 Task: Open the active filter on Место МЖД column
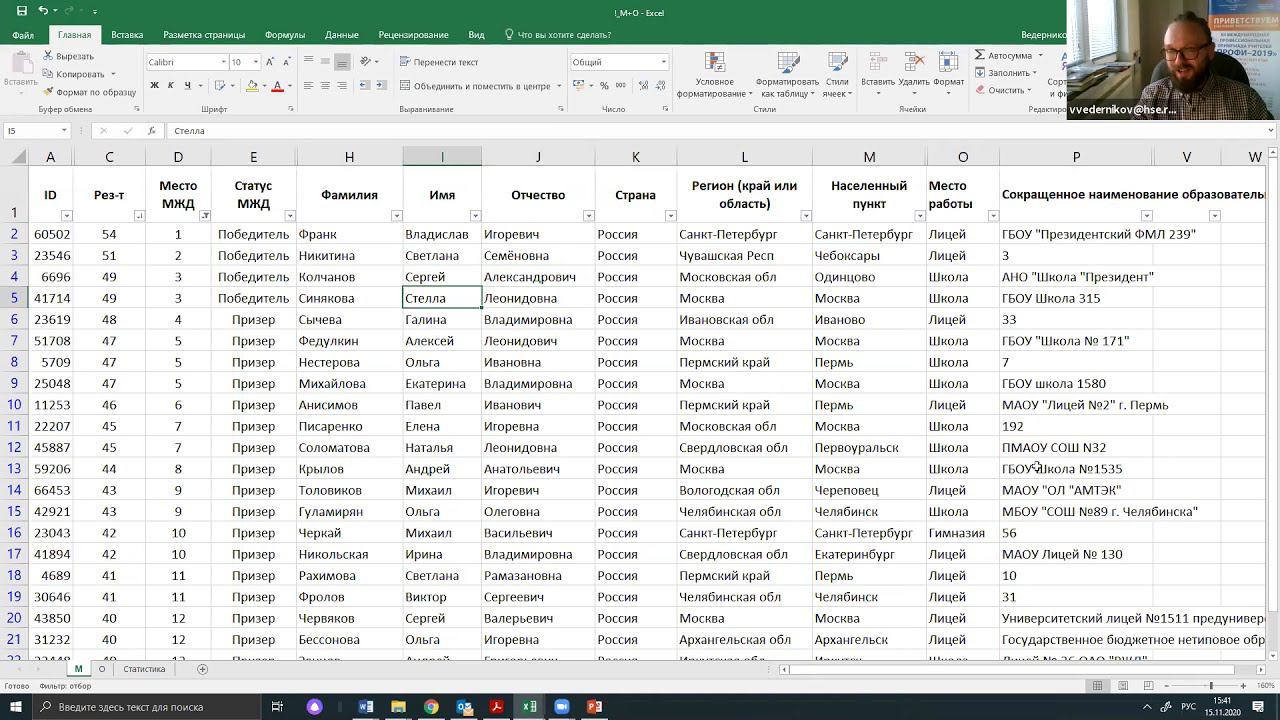(205, 216)
